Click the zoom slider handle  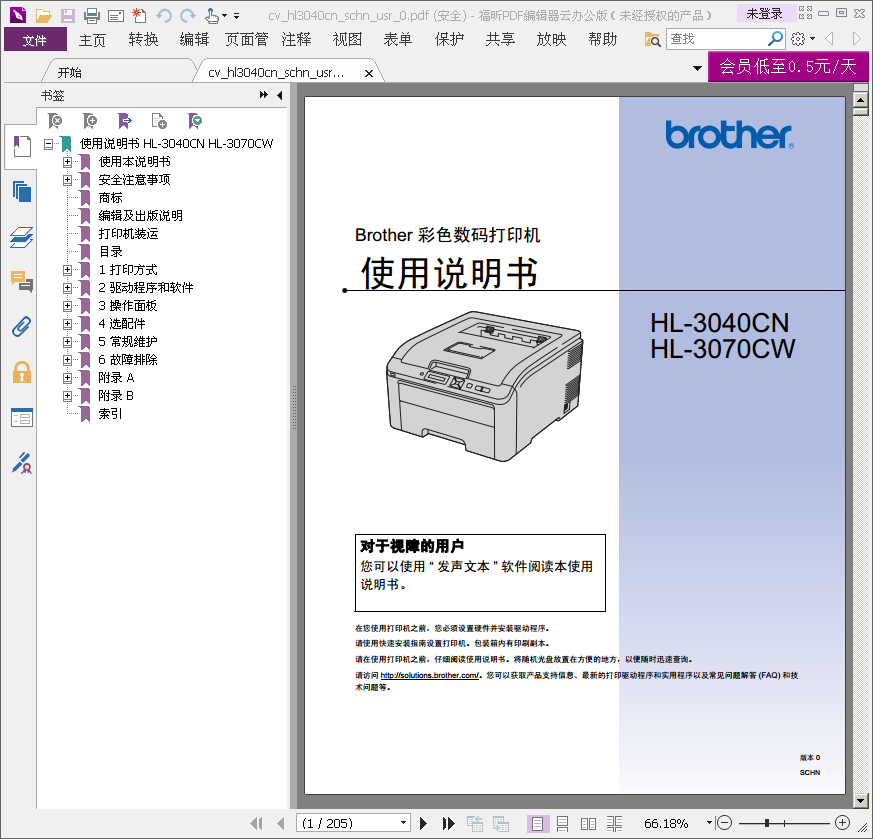767,823
